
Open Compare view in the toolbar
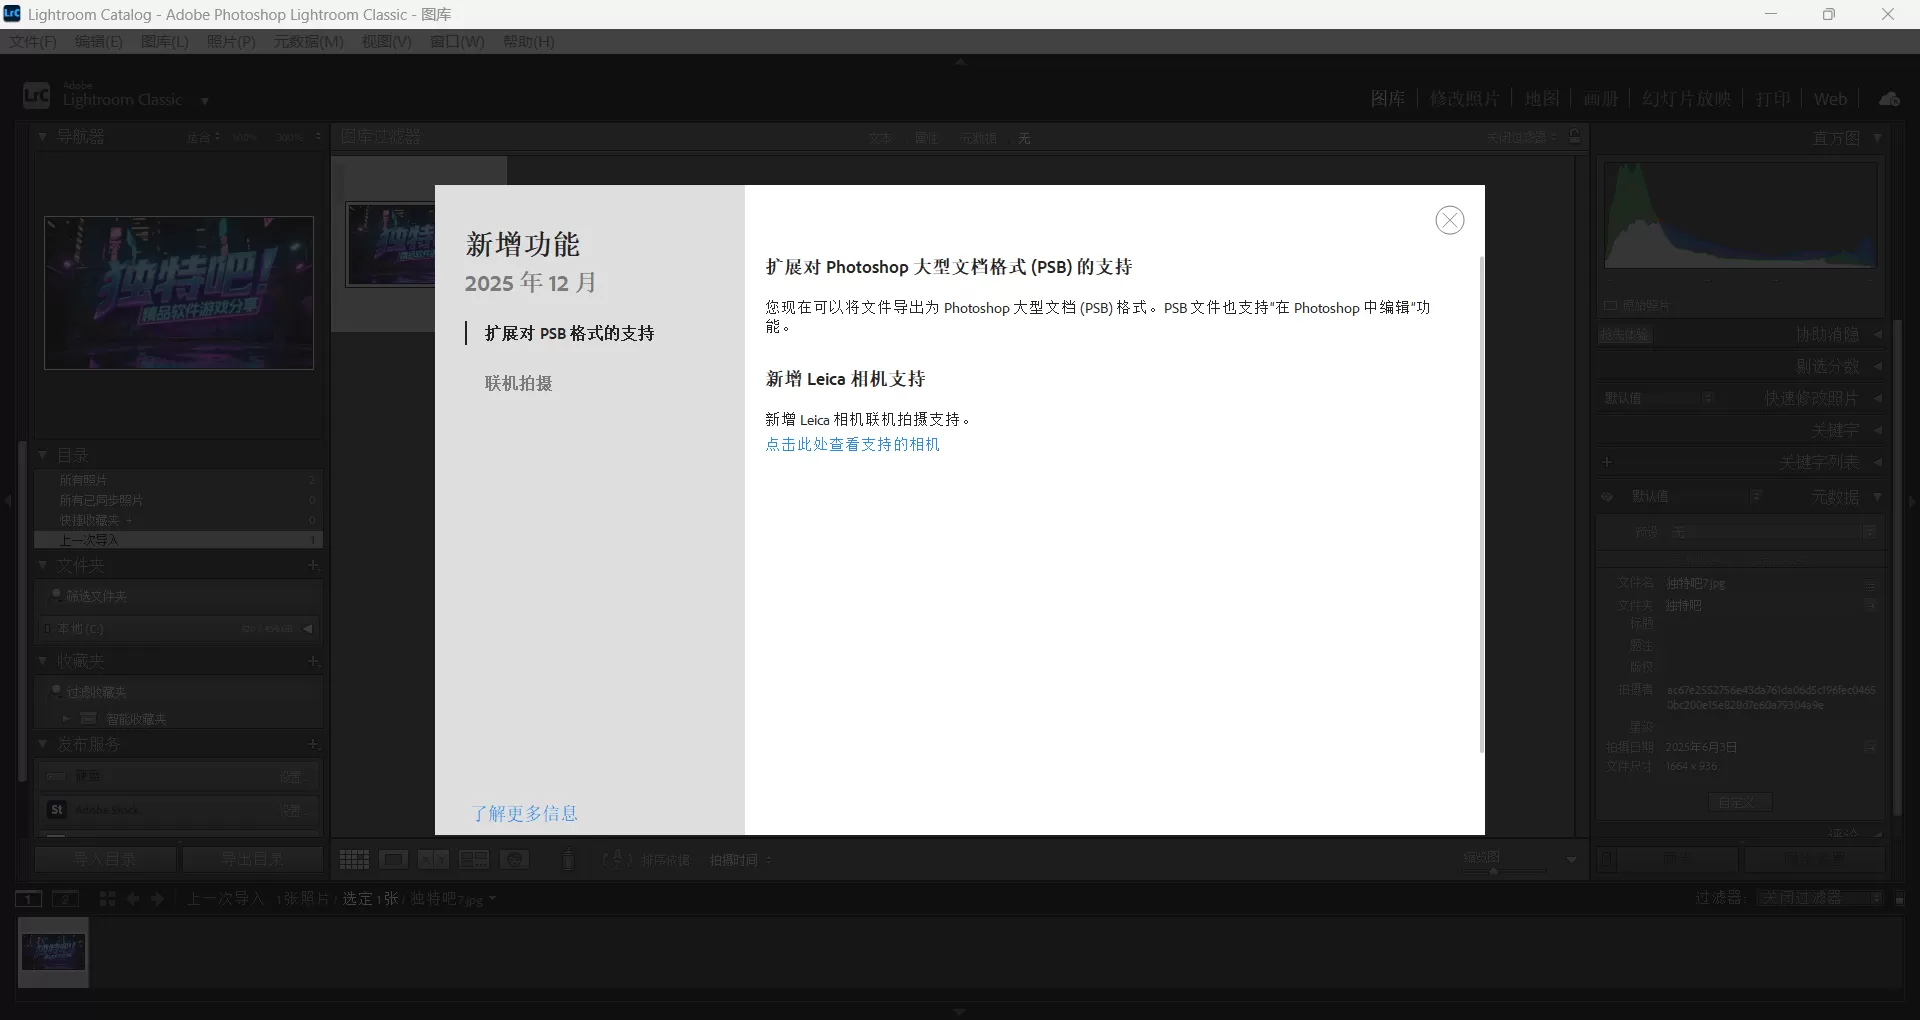coord(433,859)
